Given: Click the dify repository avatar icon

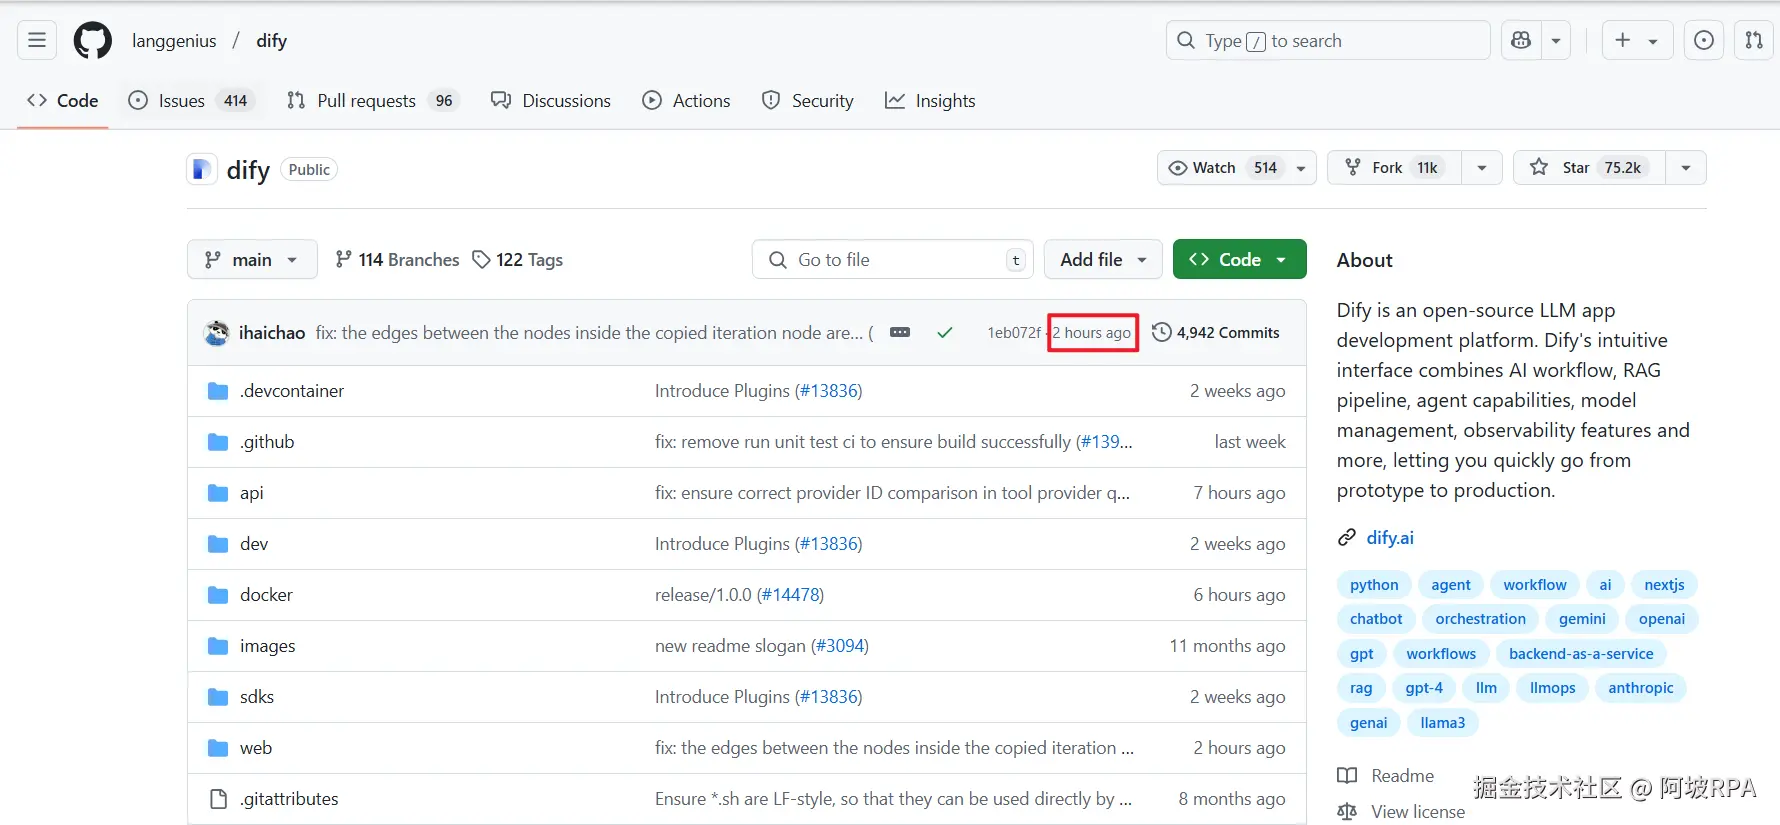Looking at the screenshot, I should tap(202, 169).
